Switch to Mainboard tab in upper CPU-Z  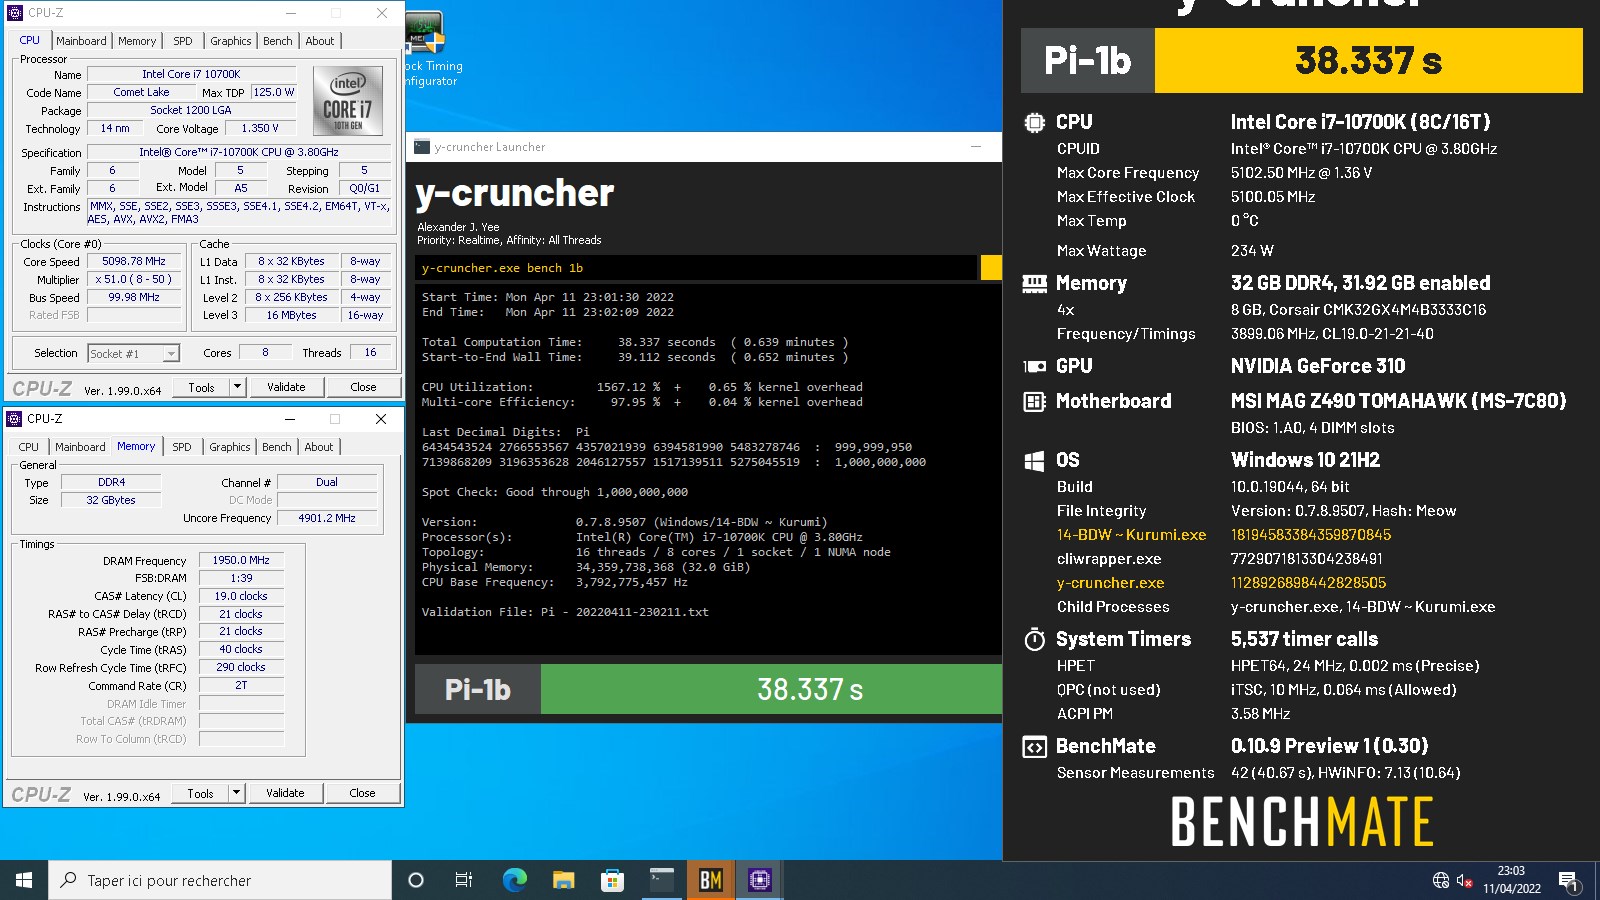[81, 41]
